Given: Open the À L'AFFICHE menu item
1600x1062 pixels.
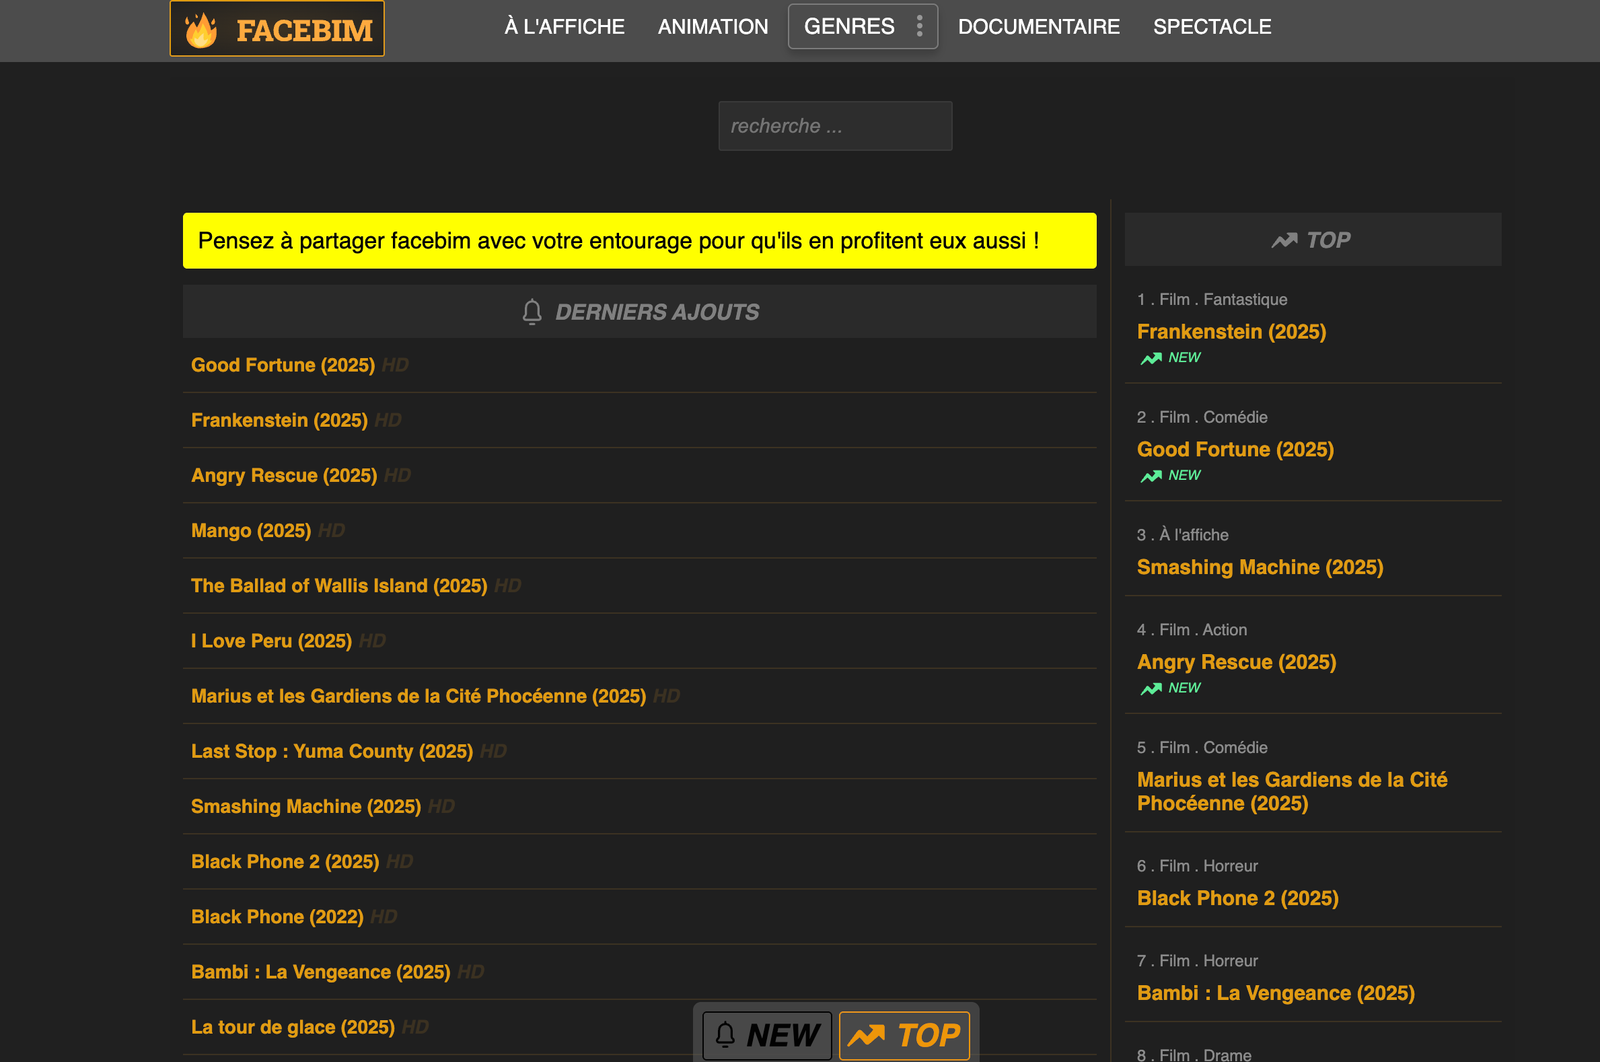Looking at the screenshot, I should (x=564, y=27).
